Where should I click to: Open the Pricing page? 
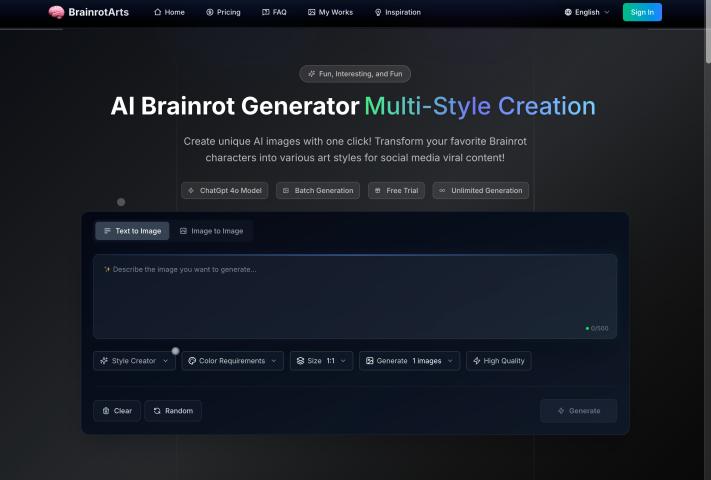coord(223,13)
